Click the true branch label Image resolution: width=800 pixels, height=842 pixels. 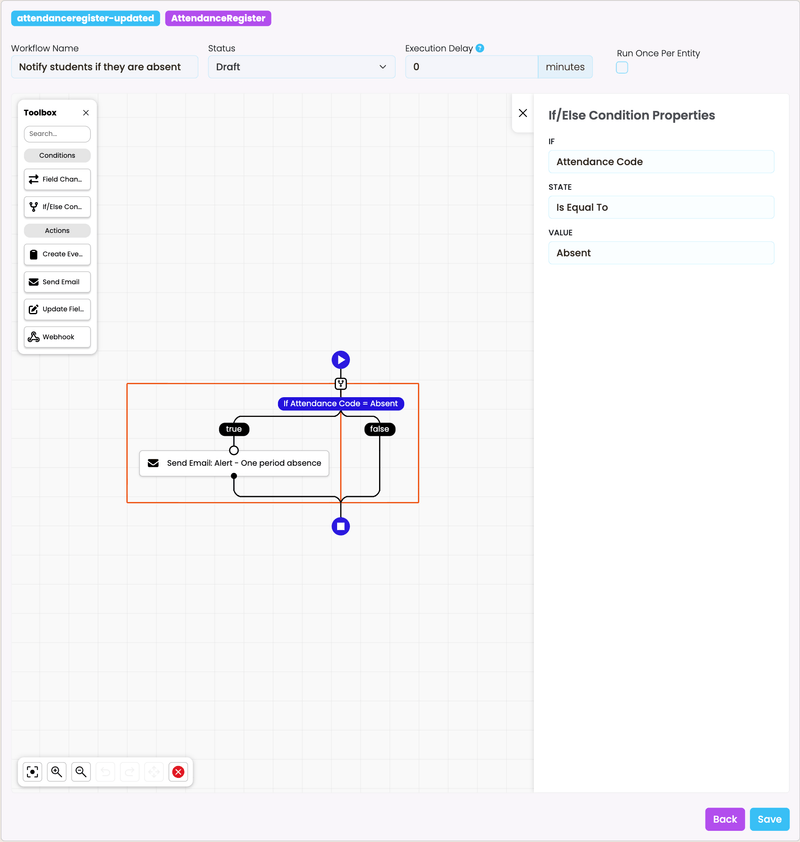click(234, 429)
